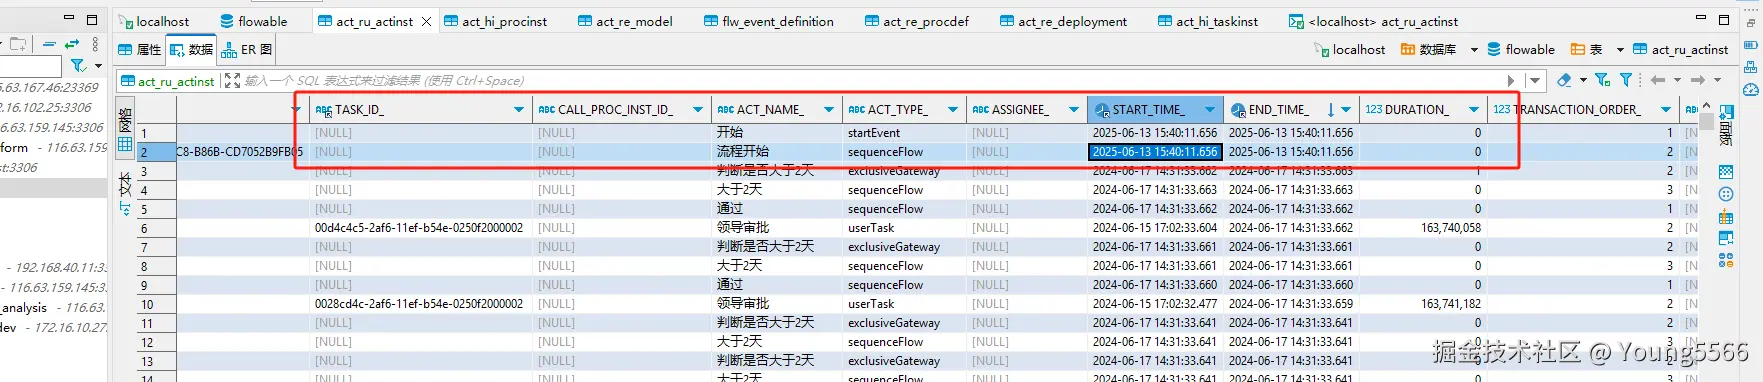The height and width of the screenshot is (382, 1763).
Task: Click the save filter settings funnel icon
Action: [1603, 80]
